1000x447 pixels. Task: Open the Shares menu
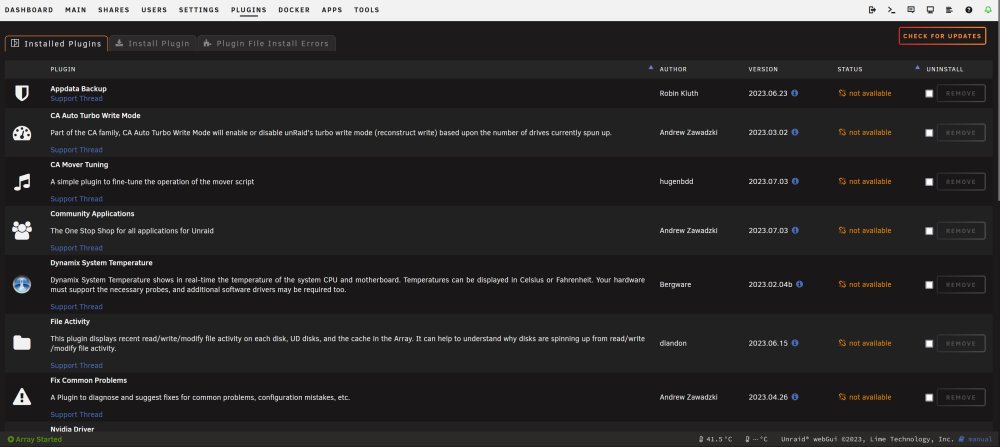point(114,10)
